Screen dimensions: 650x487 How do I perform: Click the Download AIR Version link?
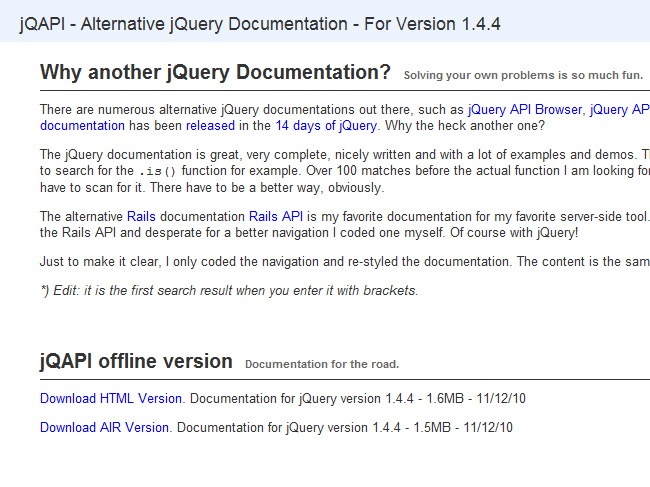[104, 427]
